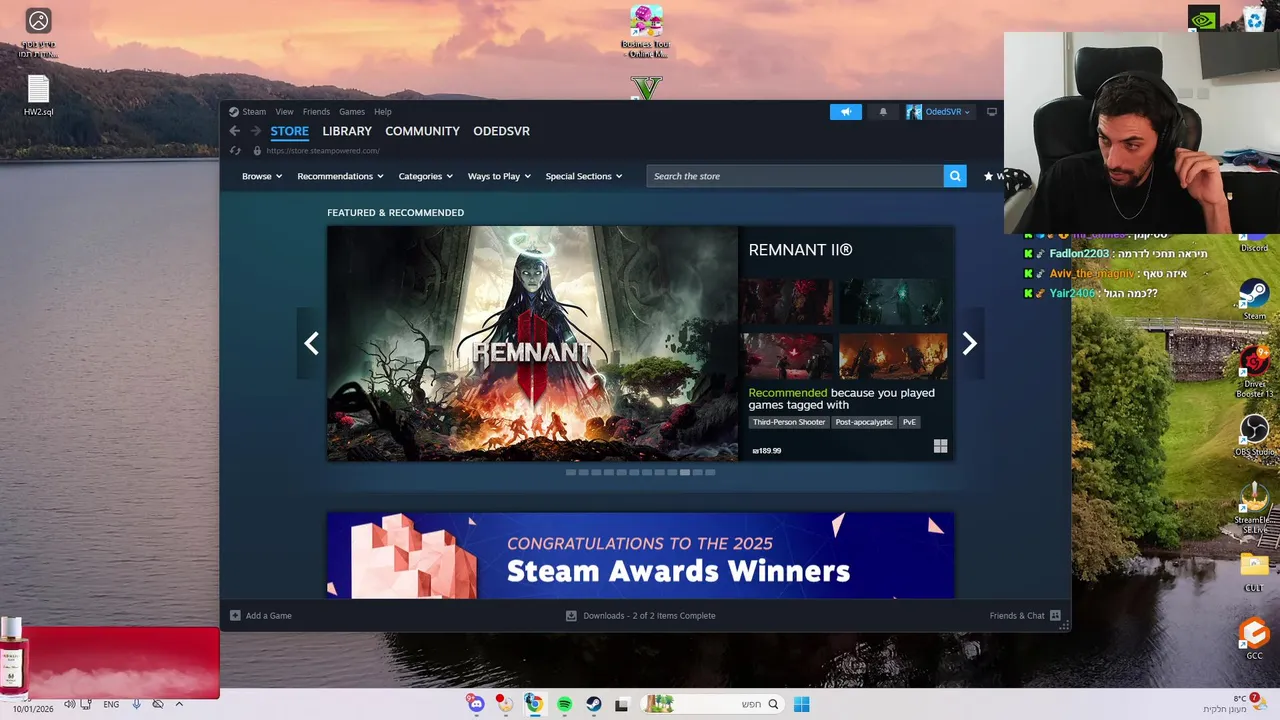This screenshot has width=1280, height=720.
Task: Open the Remnant II main capsule image
Action: click(532, 343)
